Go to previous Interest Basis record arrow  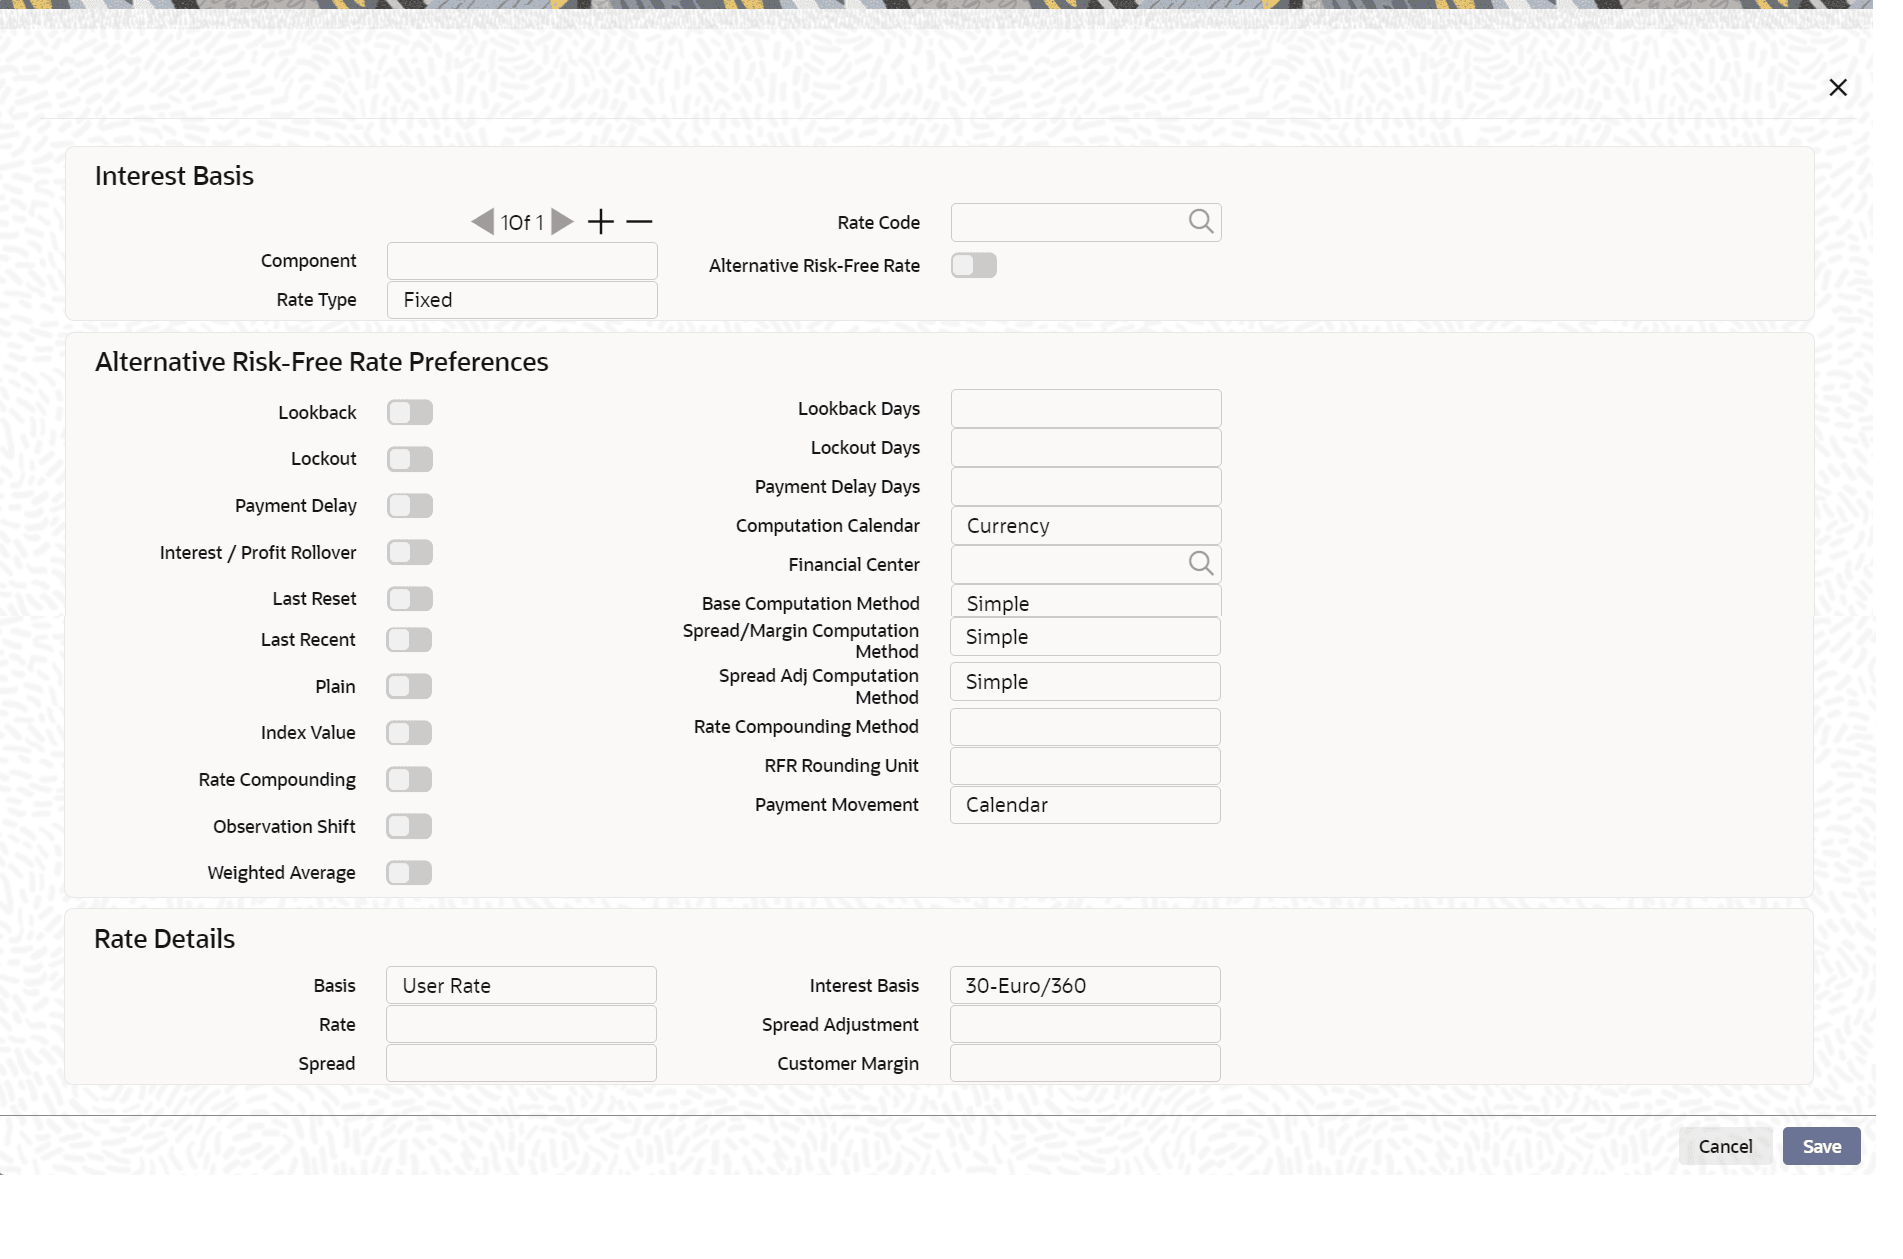[x=483, y=222]
